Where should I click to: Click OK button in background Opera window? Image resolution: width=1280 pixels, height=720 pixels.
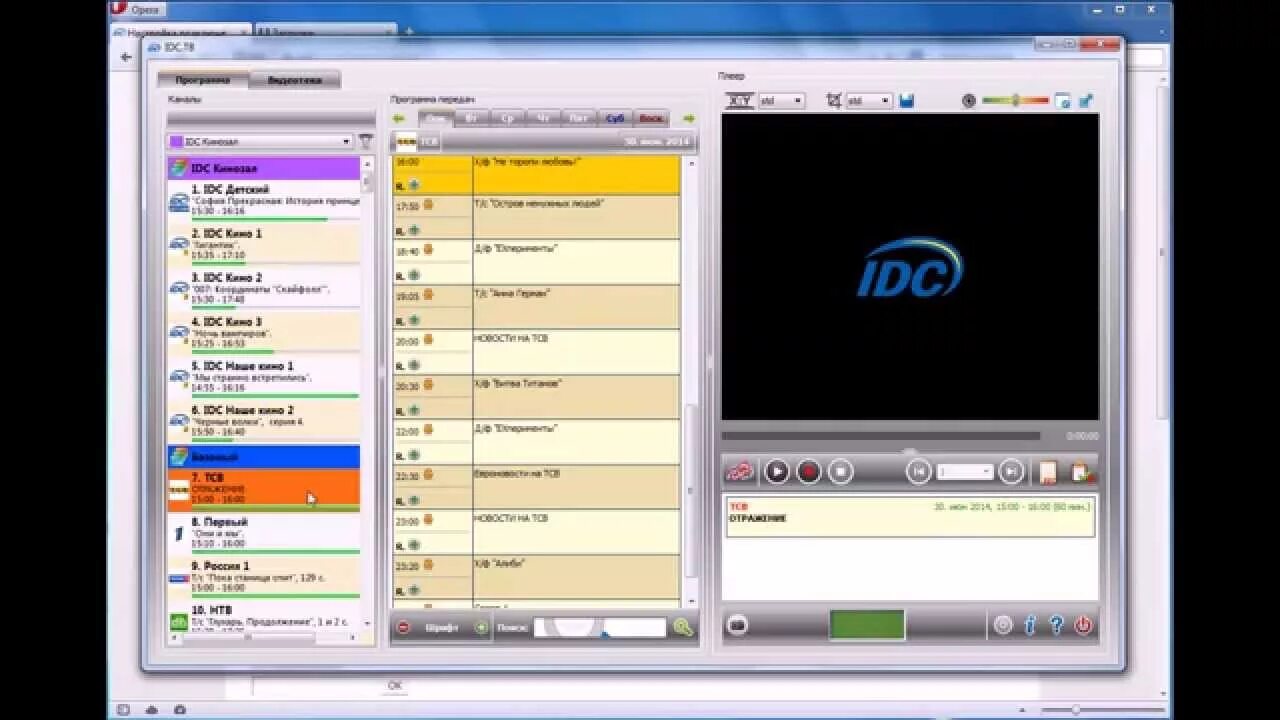coord(394,686)
